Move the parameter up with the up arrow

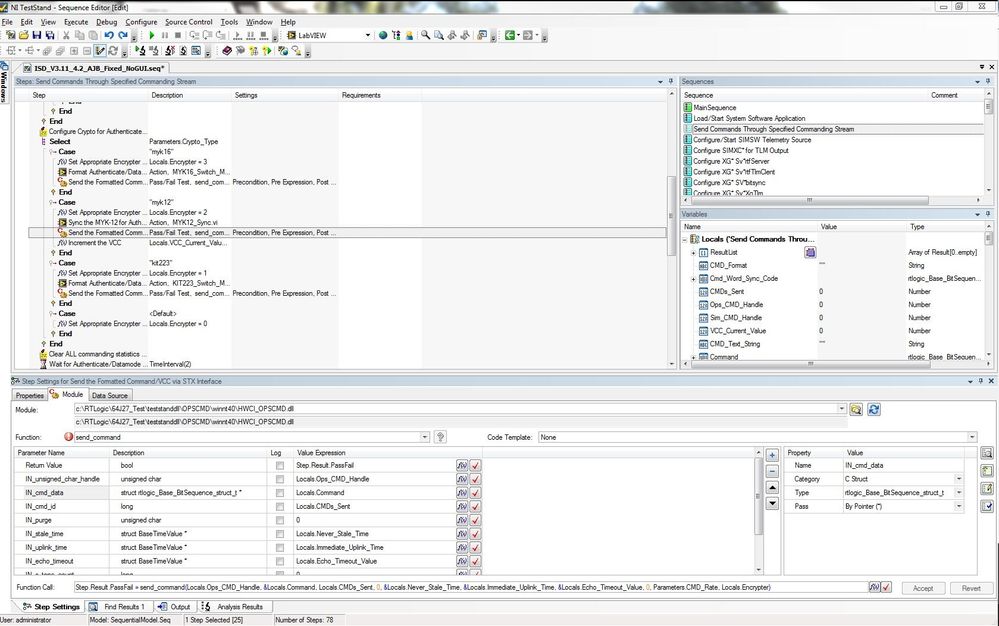[772, 488]
